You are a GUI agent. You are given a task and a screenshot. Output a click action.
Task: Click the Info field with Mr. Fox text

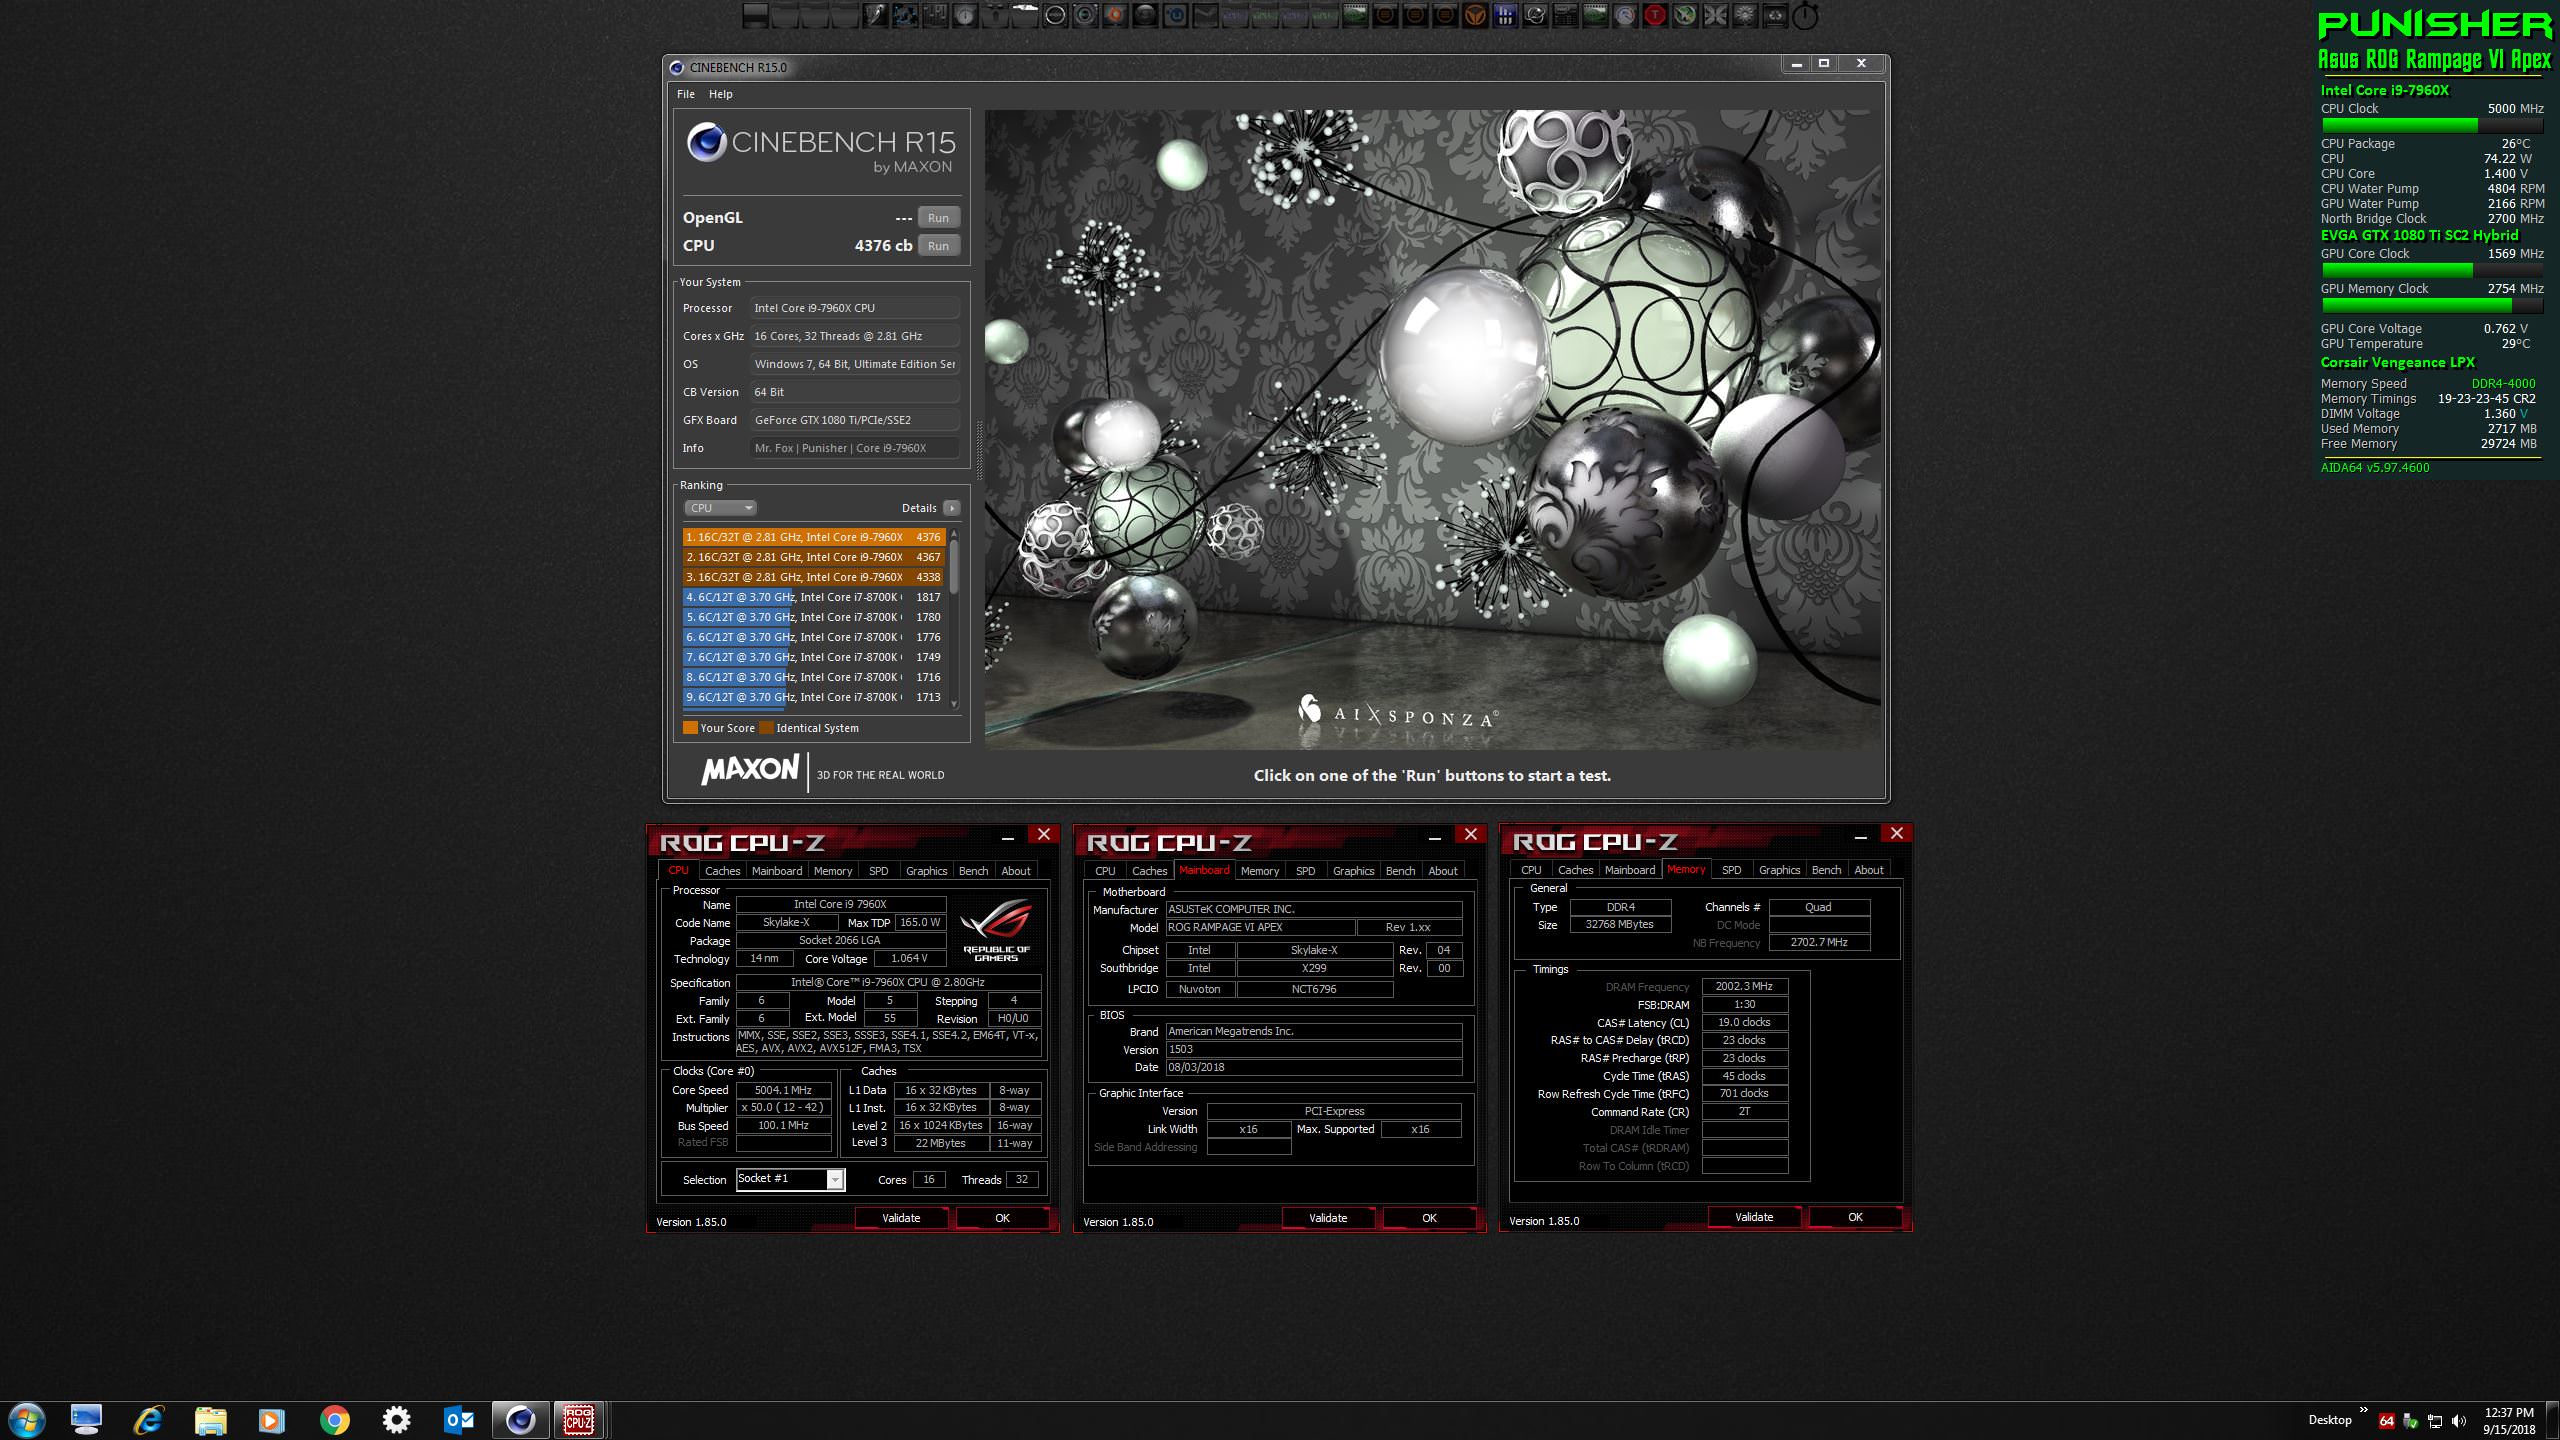click(855, 448)
